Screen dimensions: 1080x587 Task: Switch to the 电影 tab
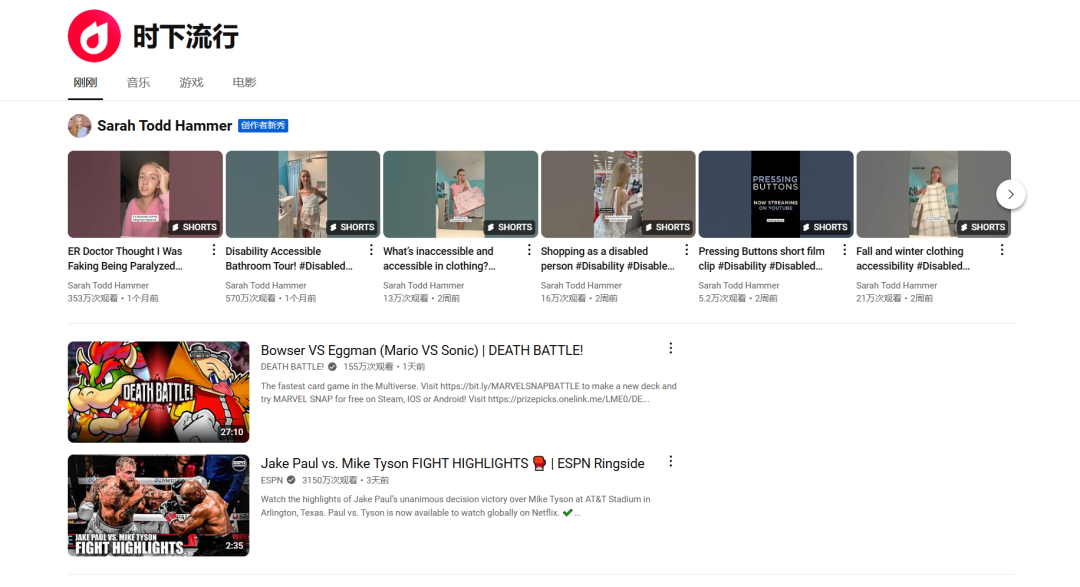click(244, 83)
